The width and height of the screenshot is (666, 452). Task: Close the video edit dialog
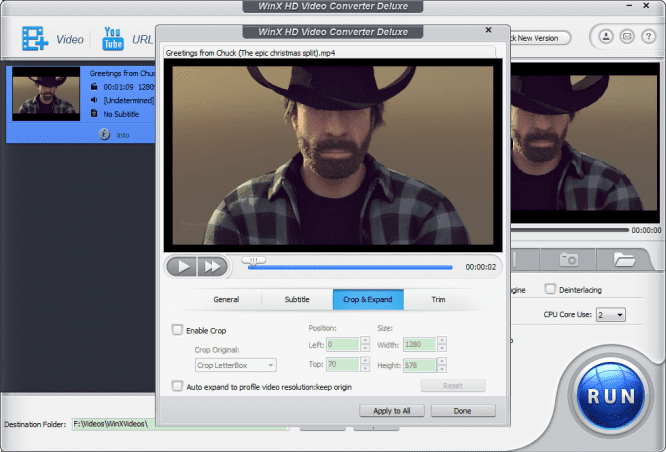click(488, 30)
